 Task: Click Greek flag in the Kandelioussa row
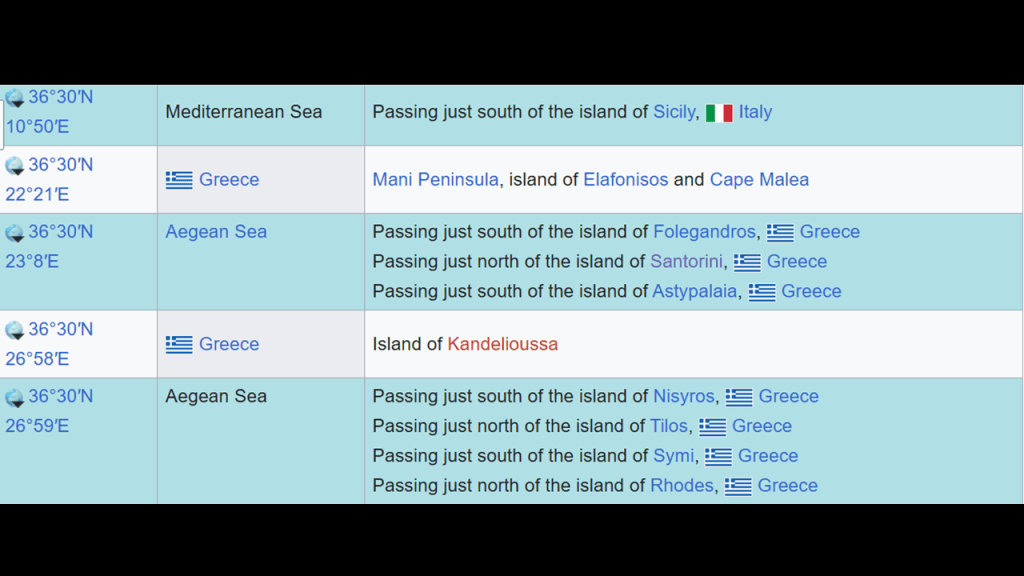click(179, 344)
